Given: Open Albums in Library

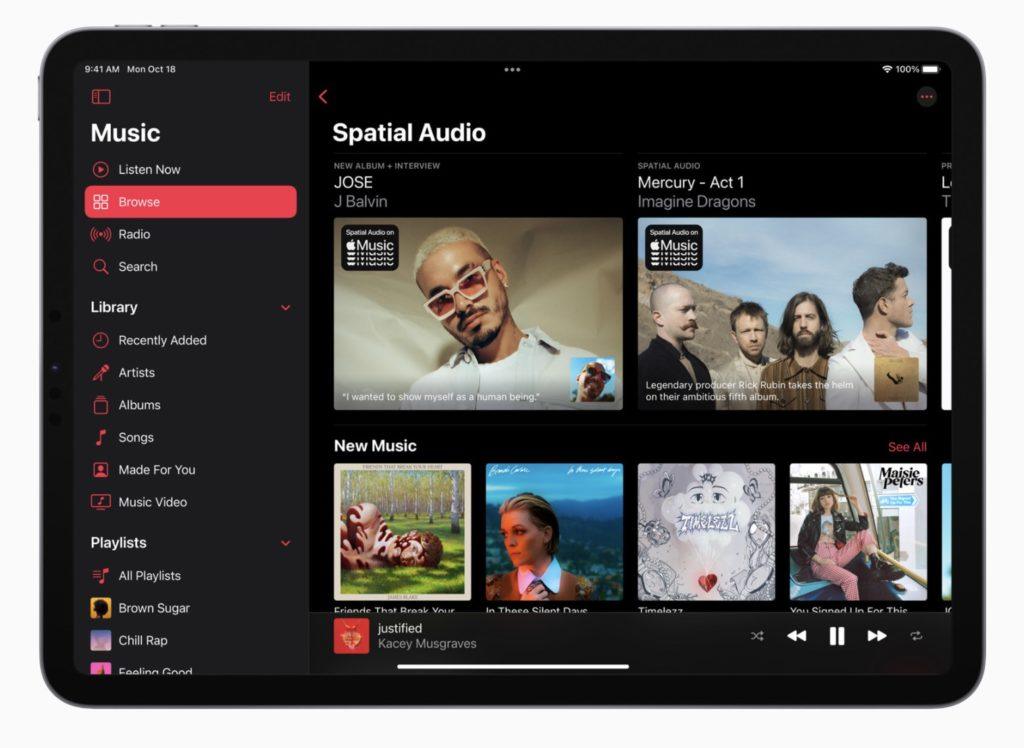Looking at the screenshot, I should 191,405.
